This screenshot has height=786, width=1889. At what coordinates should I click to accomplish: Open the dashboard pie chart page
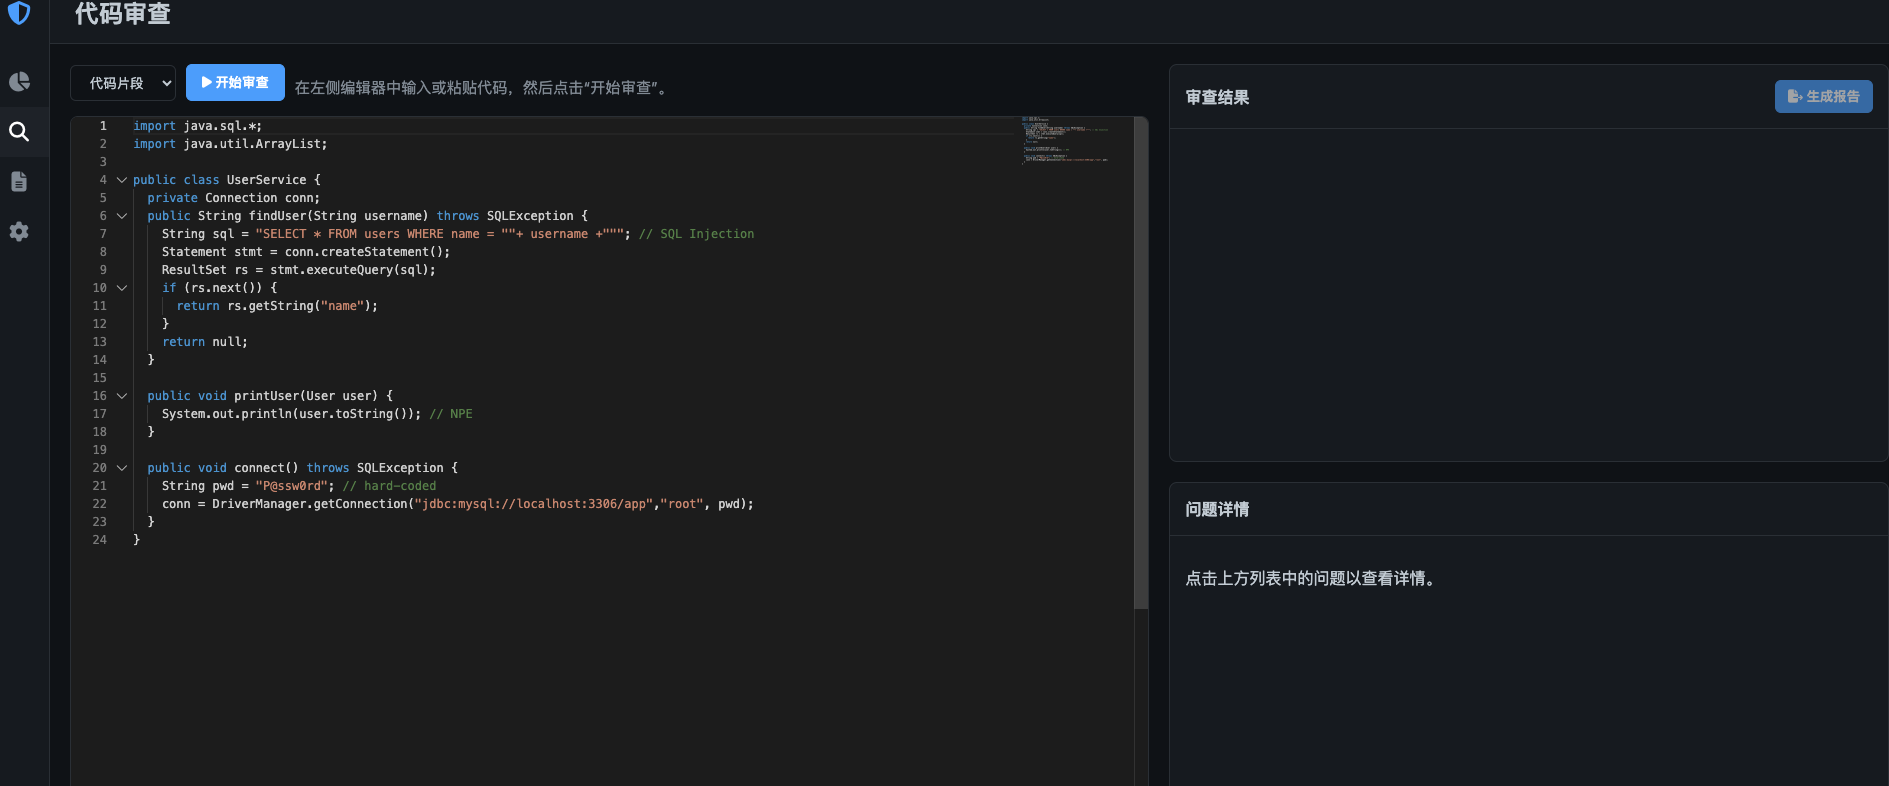[19, 82]
